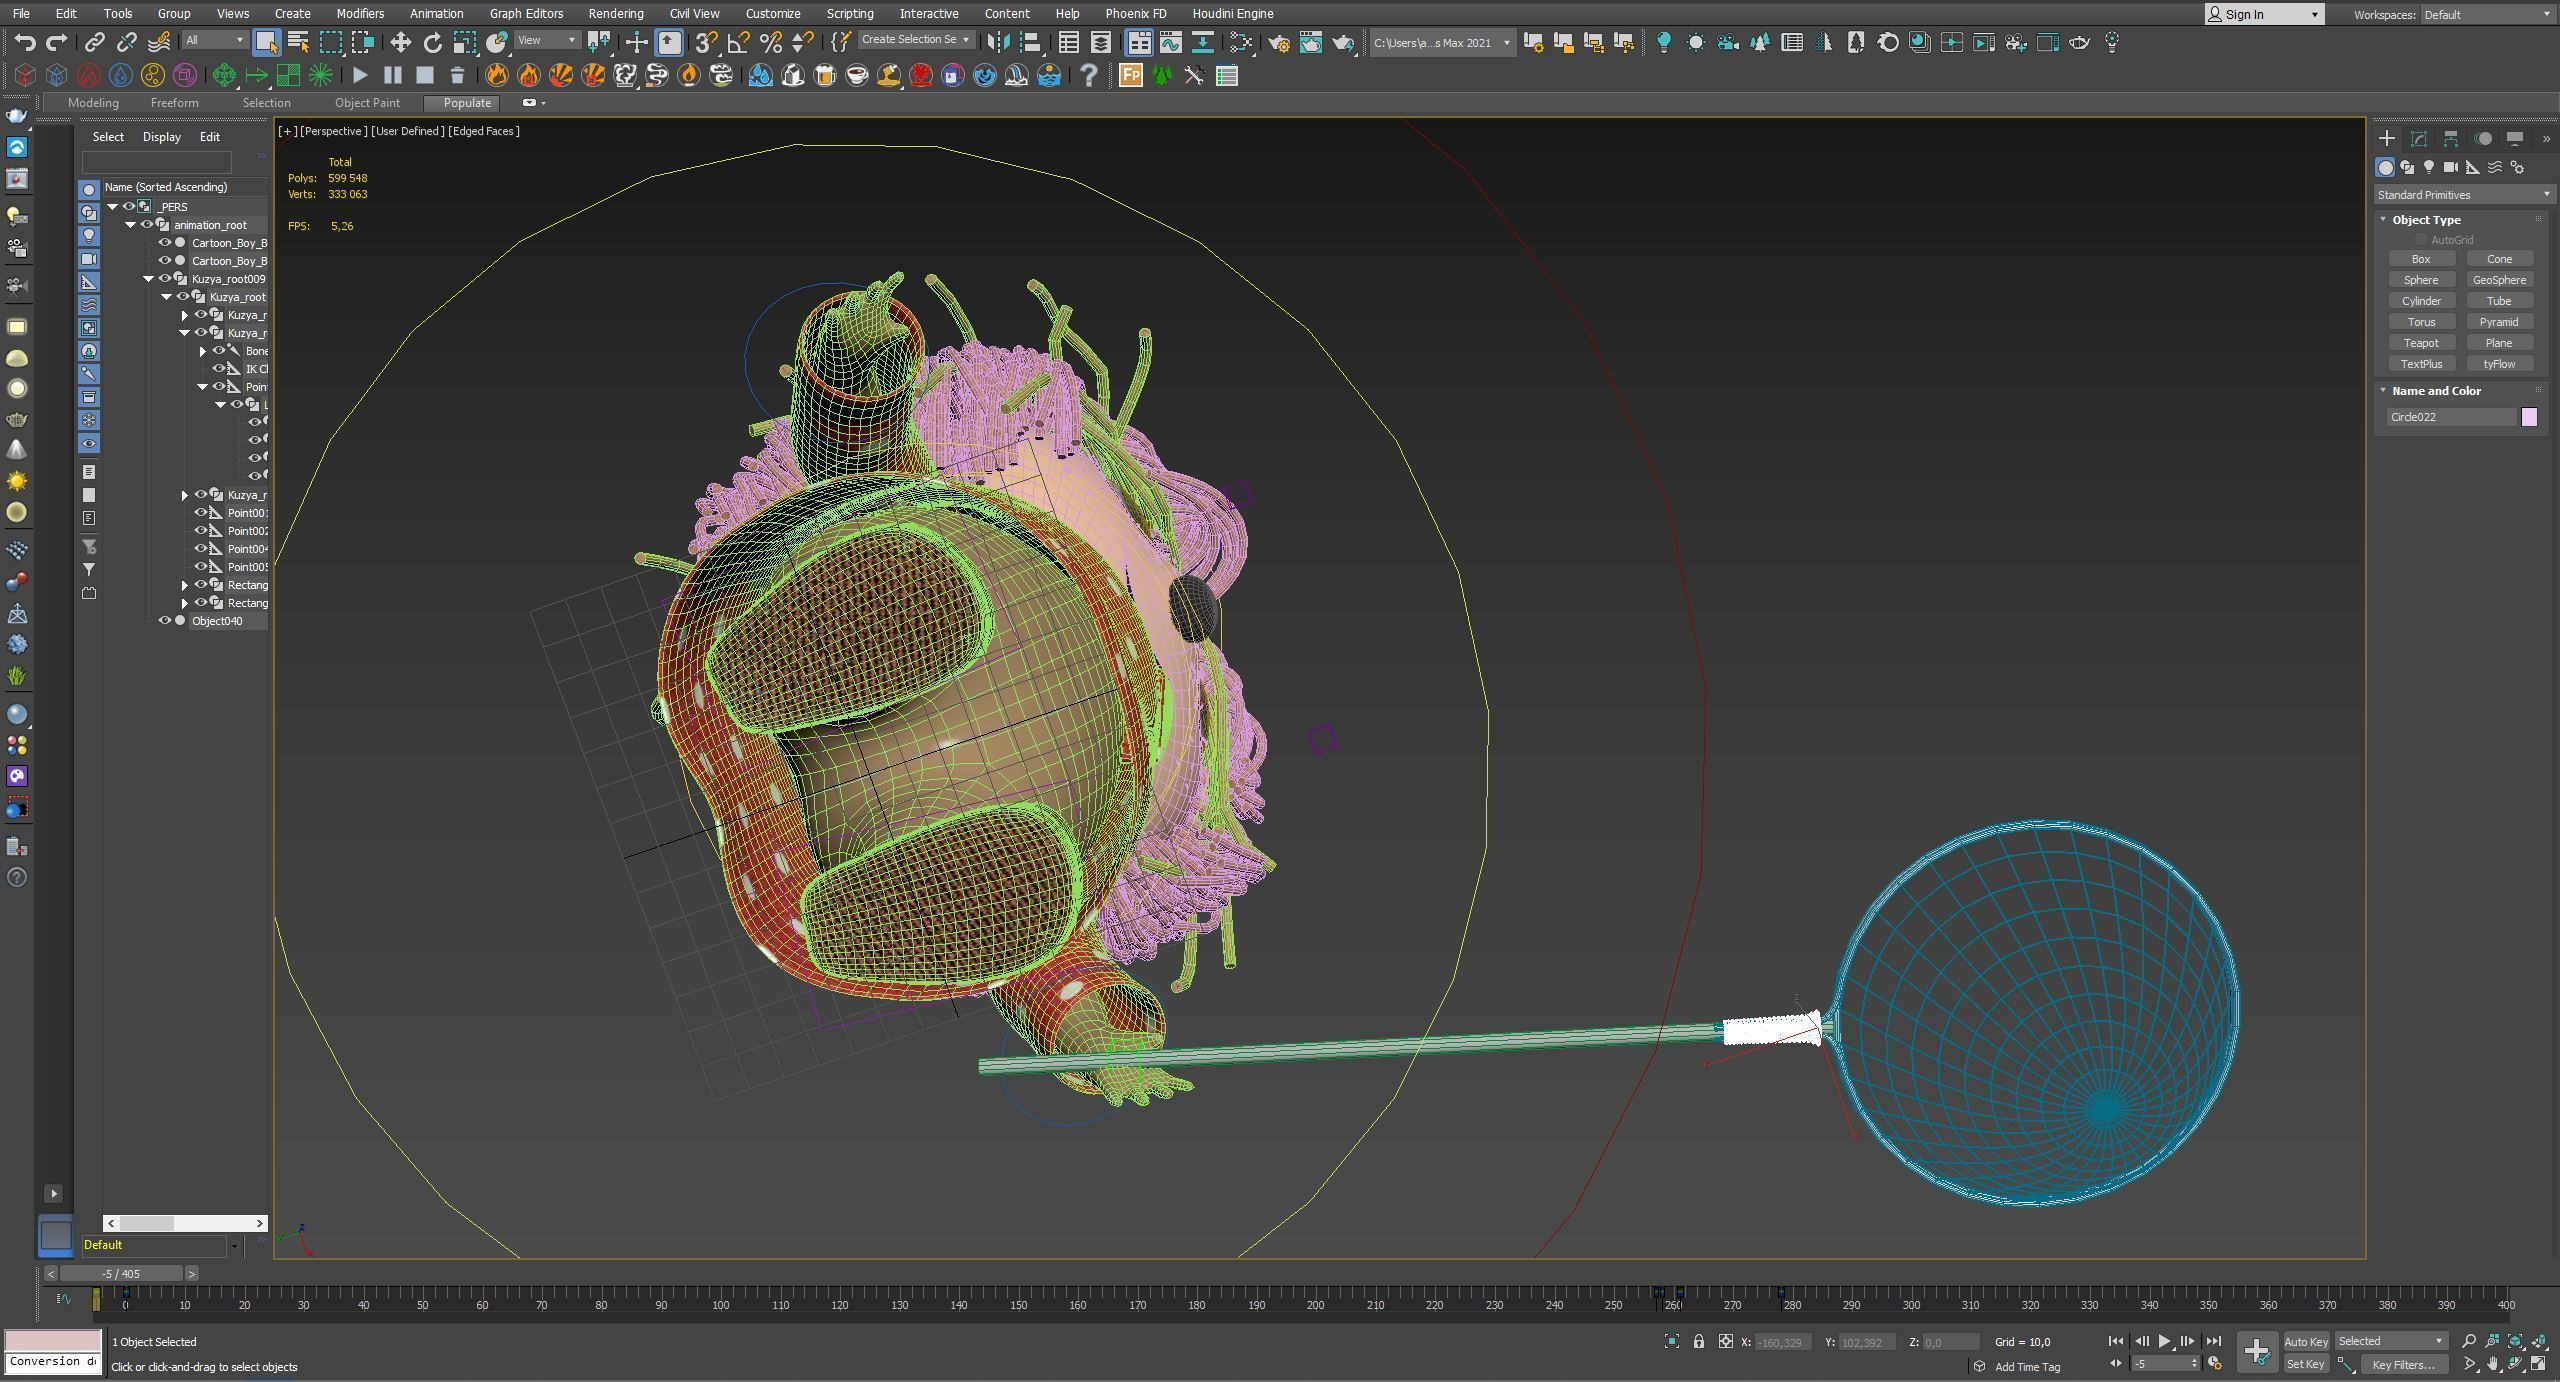Image resolution: width=2560 pixels, height=1382 pixels.
Task: Toggle the Selection Lock icon
Action: point(1699,1341)
